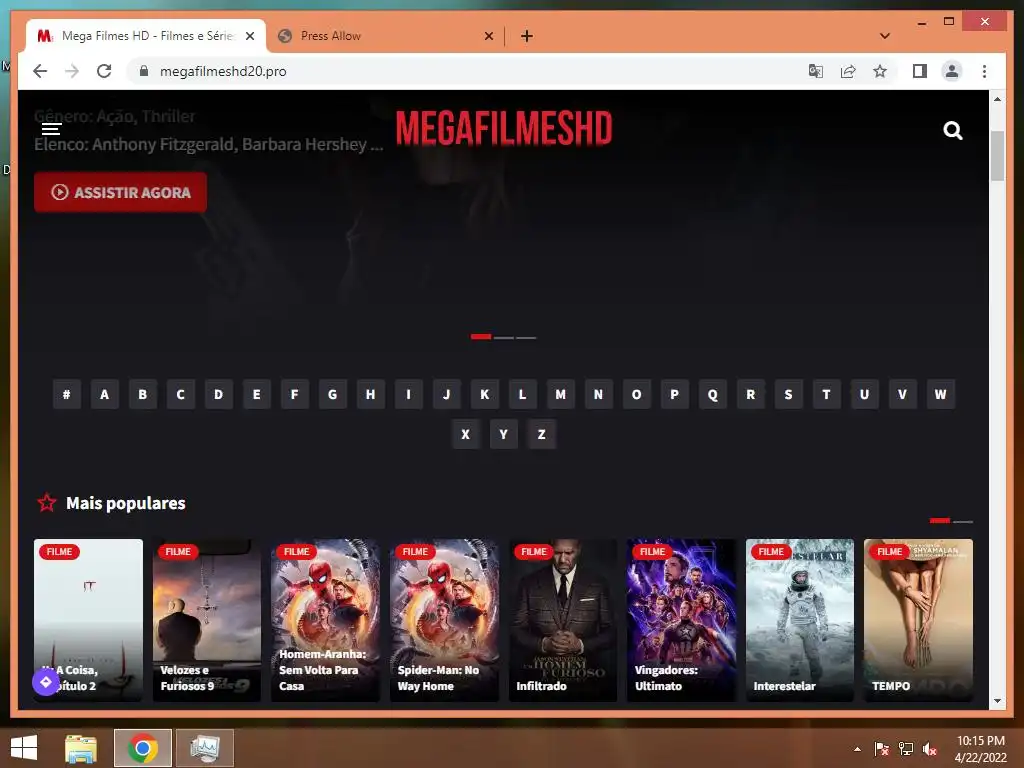This screenshot has width=1024, height=768.
Task: Open Velozes e Furiosos 9 poster
Action: tap(207, 620)
